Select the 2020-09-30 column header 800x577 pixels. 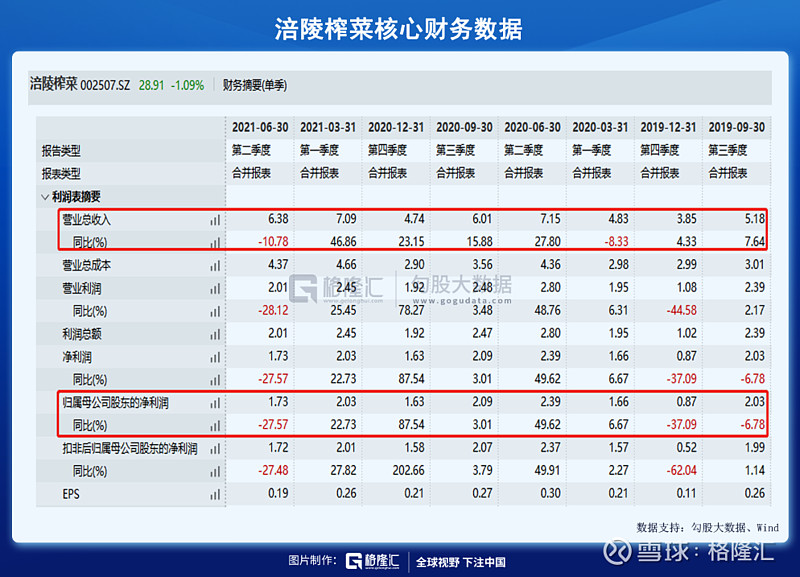coord(464,128)
